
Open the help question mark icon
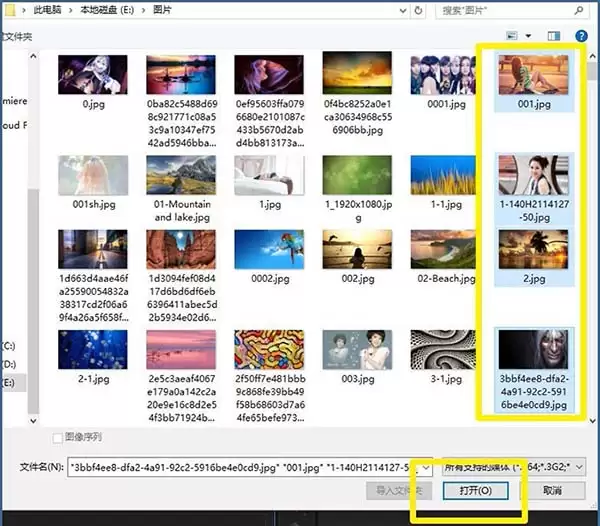pos(581,36)
